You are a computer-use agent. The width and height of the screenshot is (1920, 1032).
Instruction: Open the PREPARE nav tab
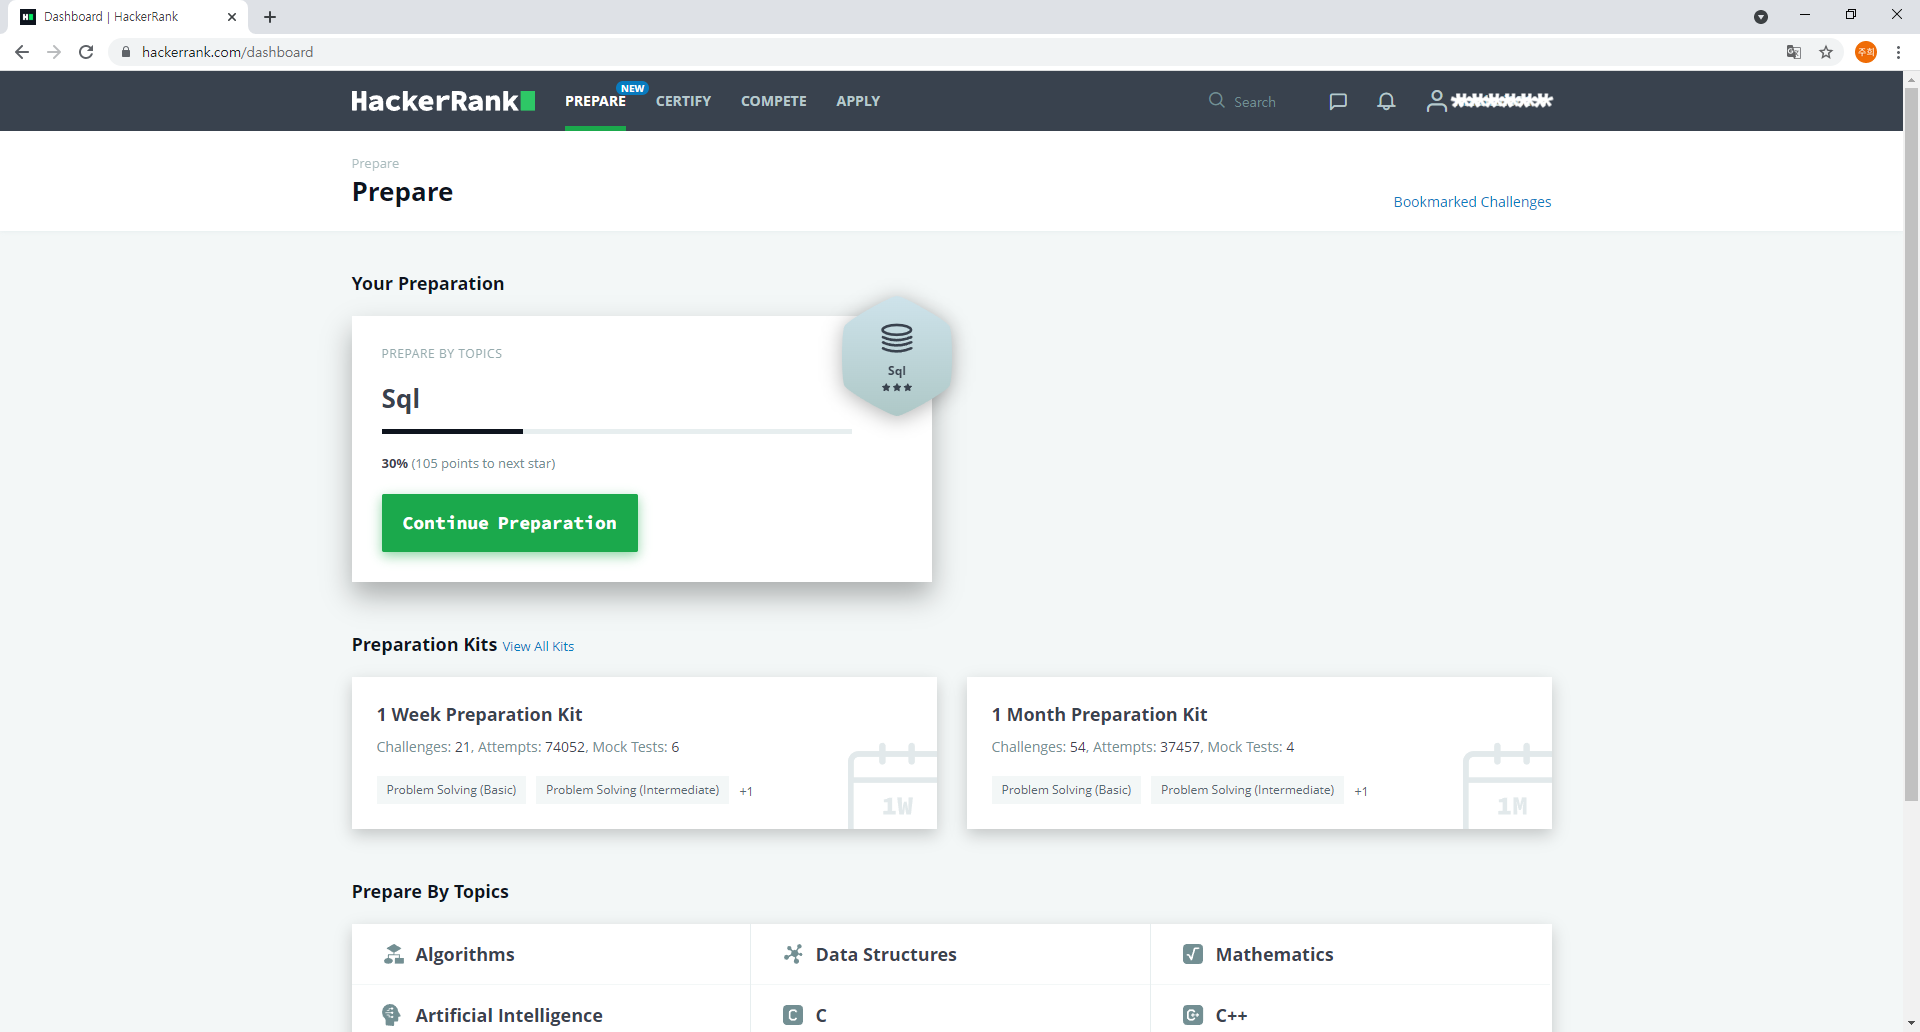coord(595,101)
